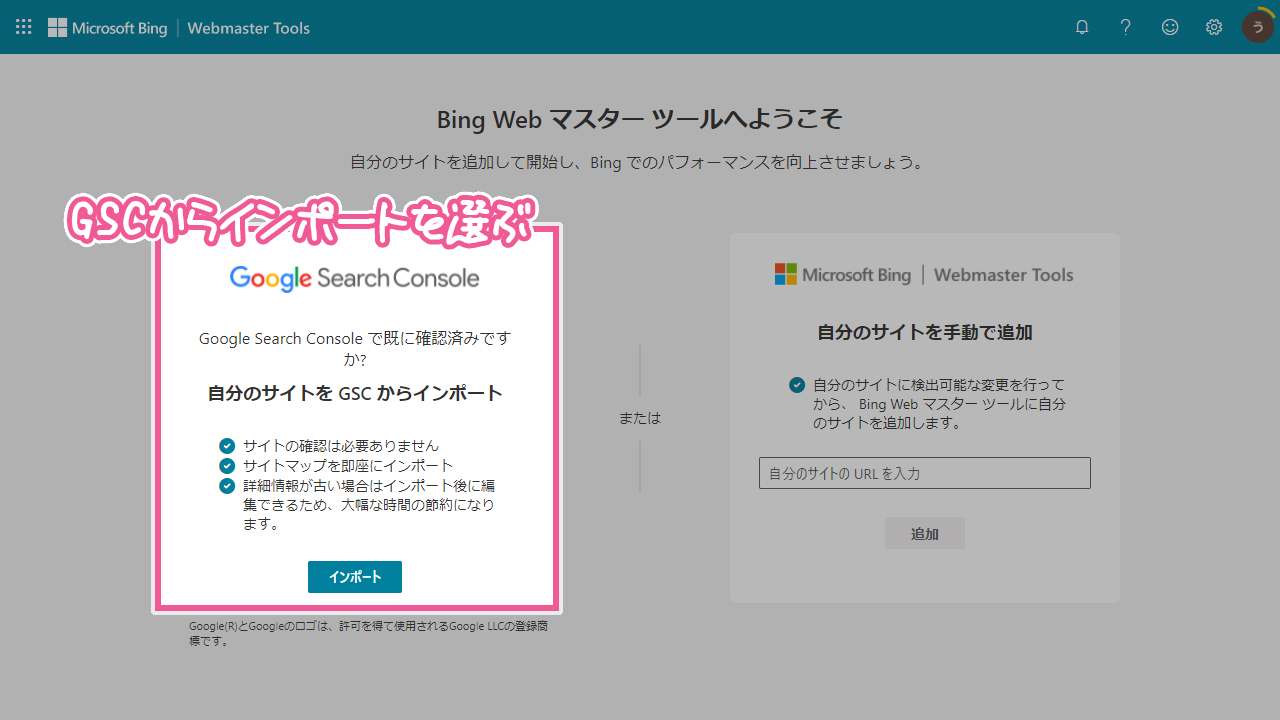1280x720 pixels.
Task: Open the notifications bell
Action: click(1082, 27)
